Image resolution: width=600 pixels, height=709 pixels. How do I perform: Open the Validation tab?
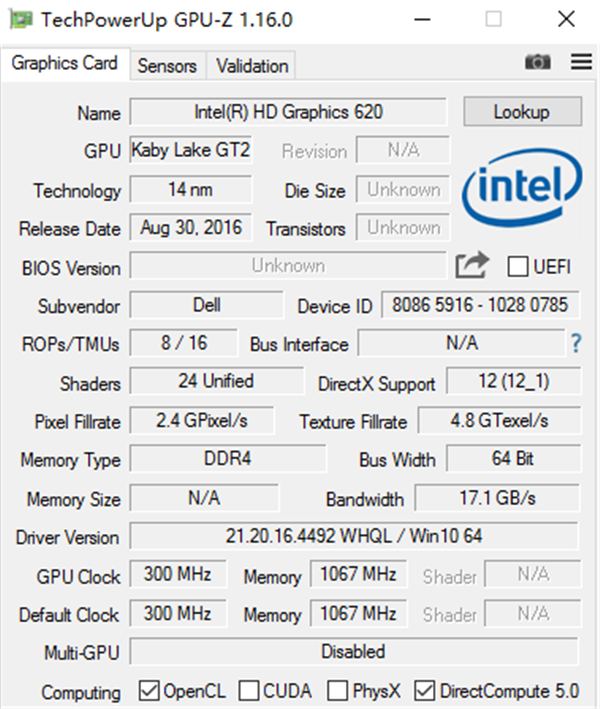click(252, 66)
